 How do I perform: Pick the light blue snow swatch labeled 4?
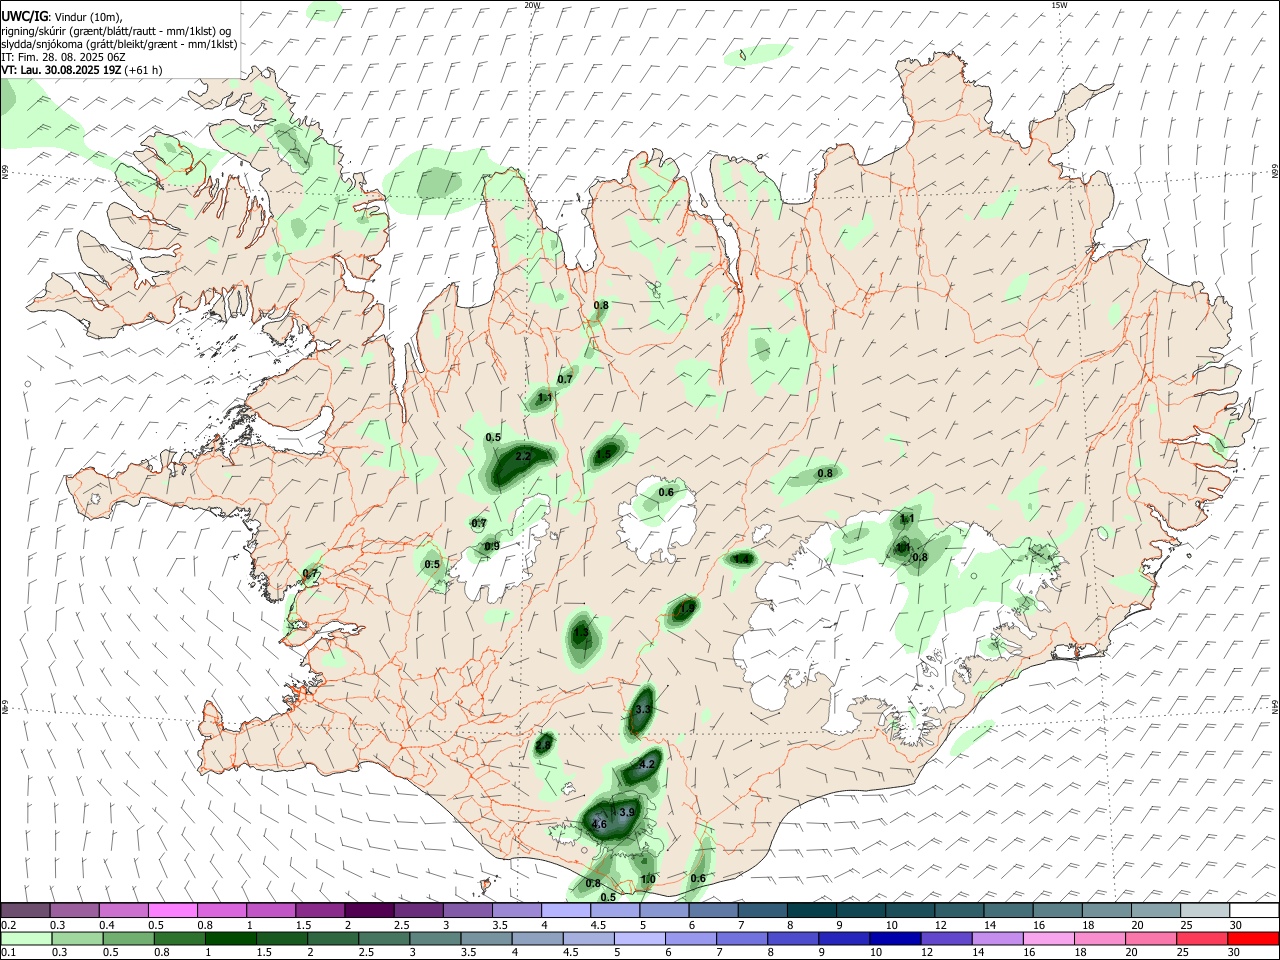[566, 910]
